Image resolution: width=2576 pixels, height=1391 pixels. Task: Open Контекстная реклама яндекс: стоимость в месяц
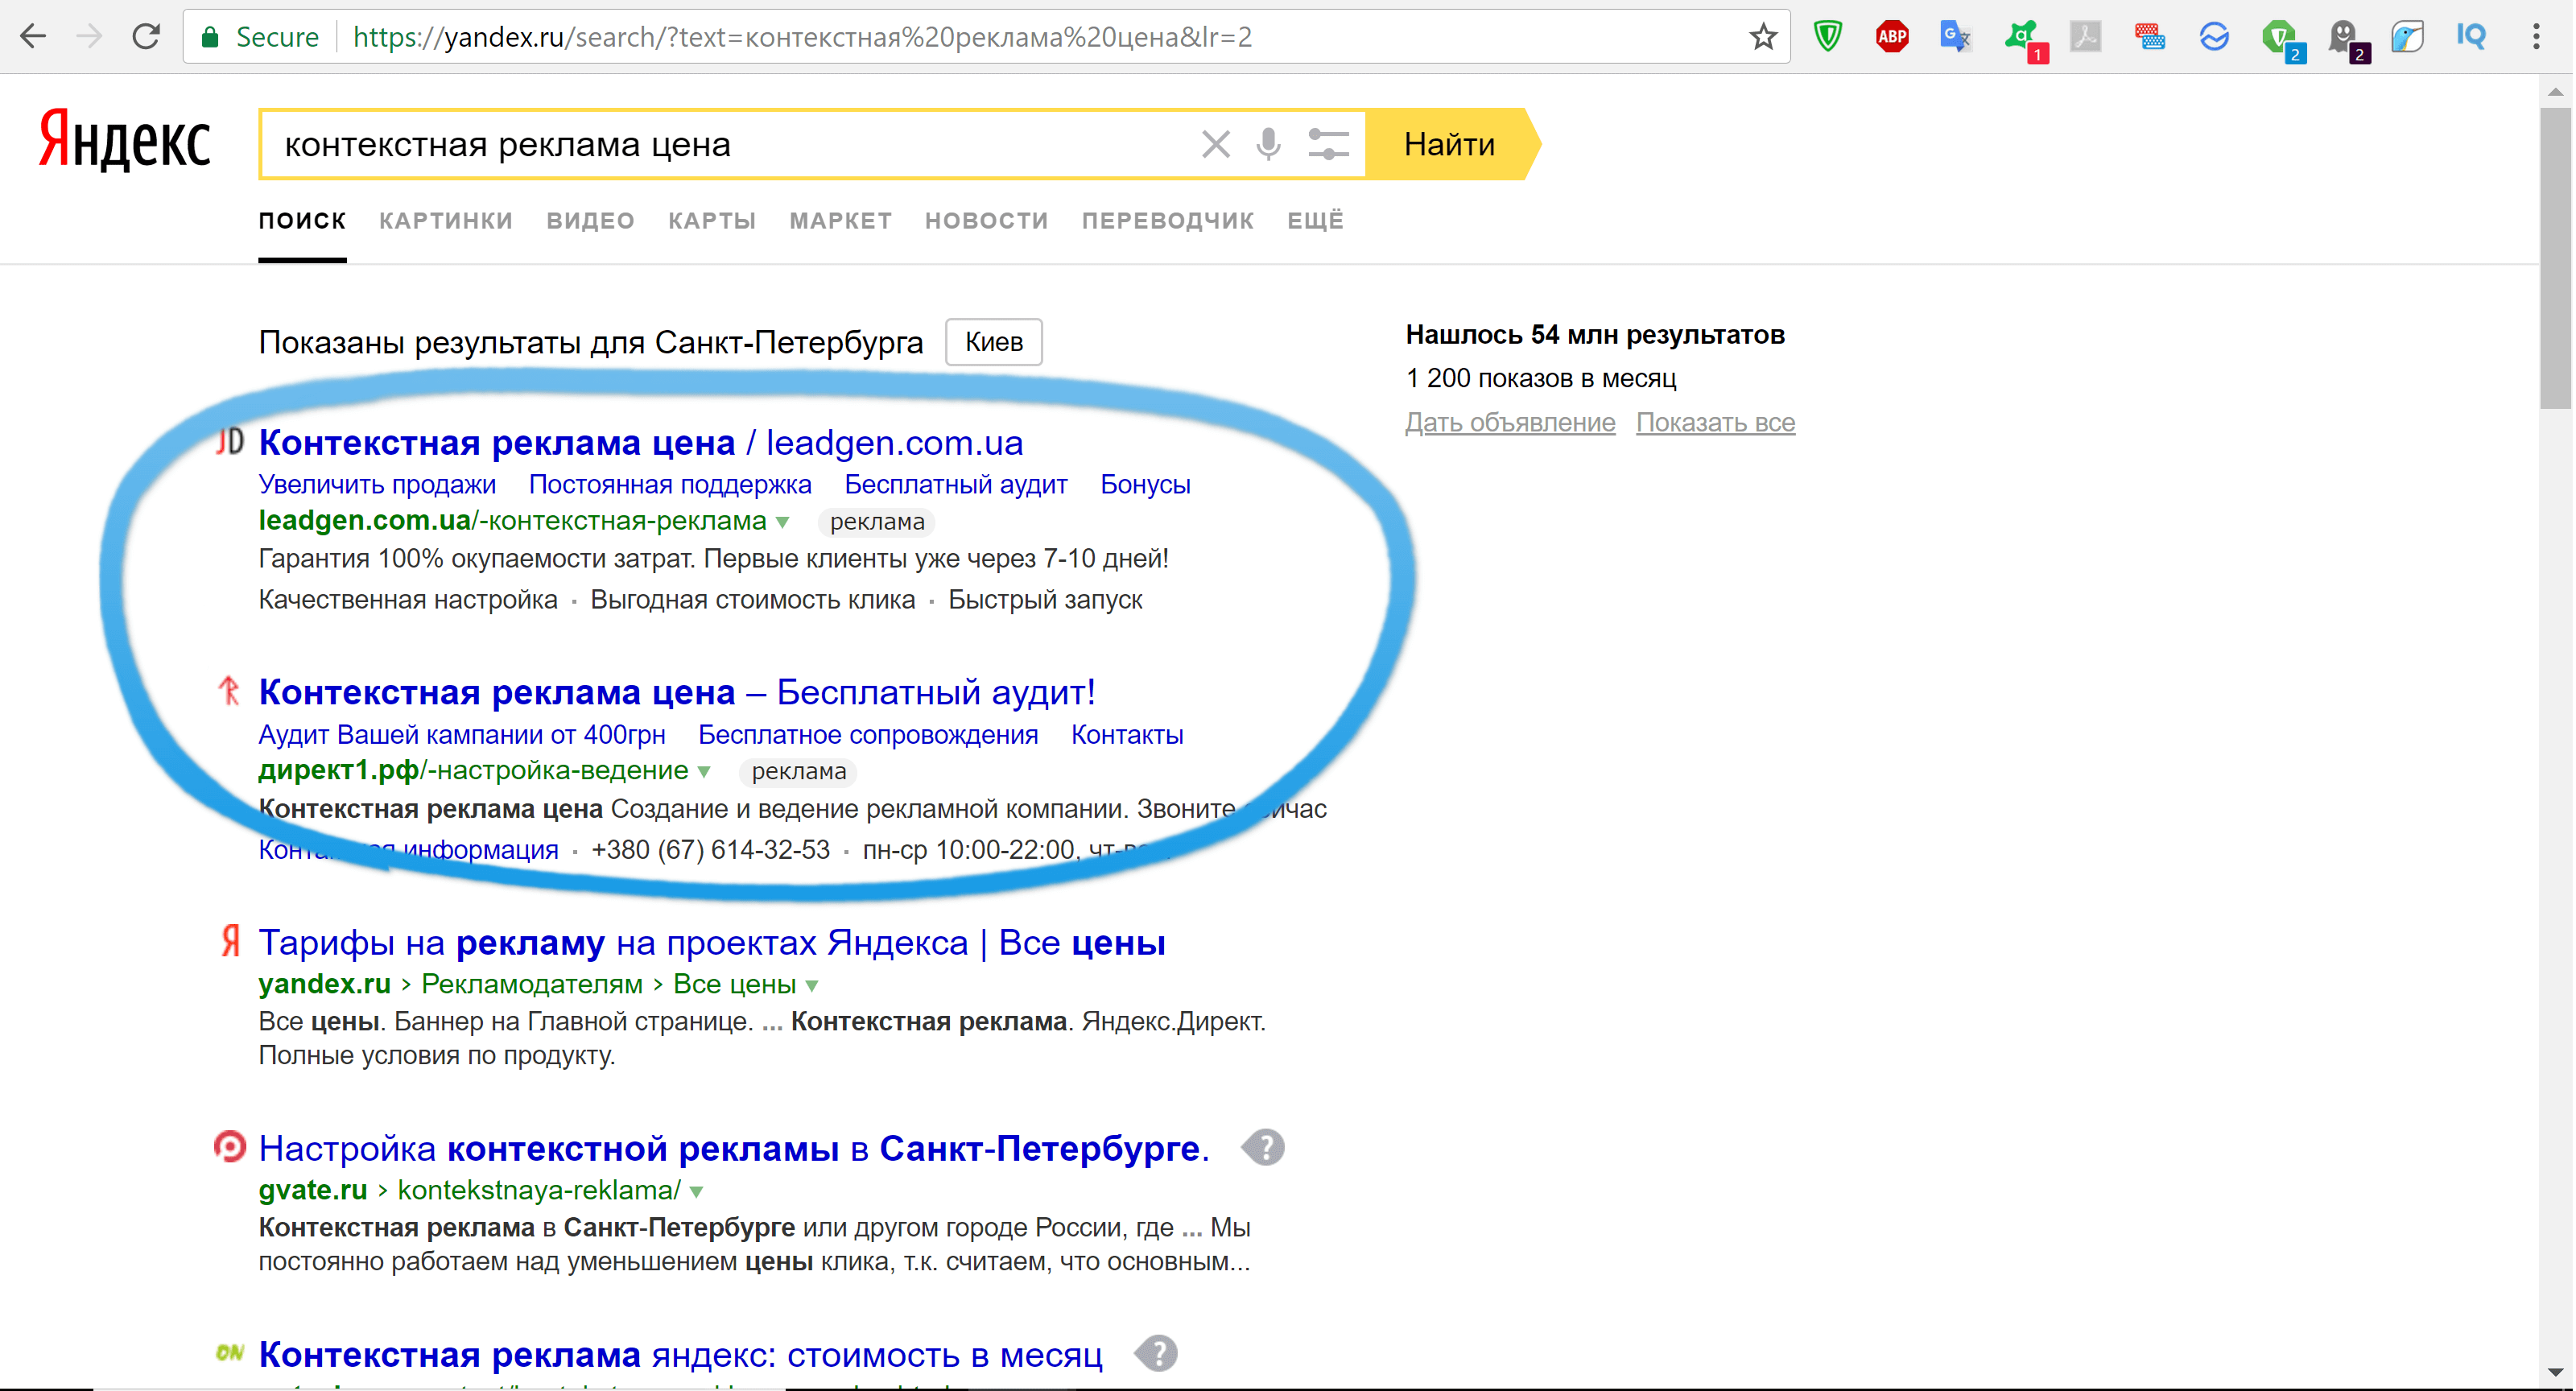[681, 1354]
